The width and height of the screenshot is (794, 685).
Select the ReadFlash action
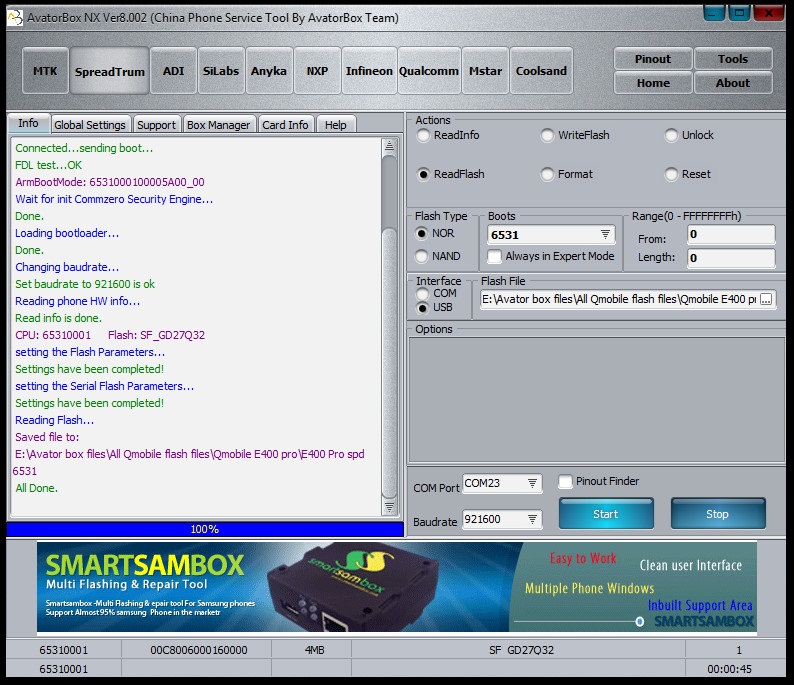click(x=451, y=174)
